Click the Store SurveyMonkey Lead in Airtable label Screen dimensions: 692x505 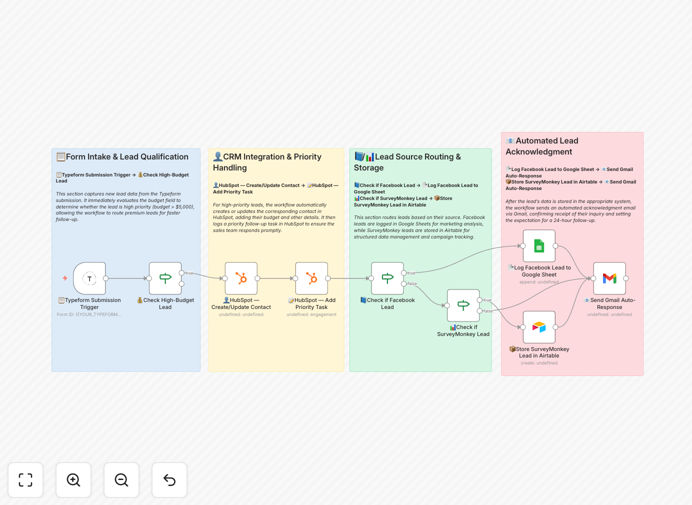coord(539,352)
